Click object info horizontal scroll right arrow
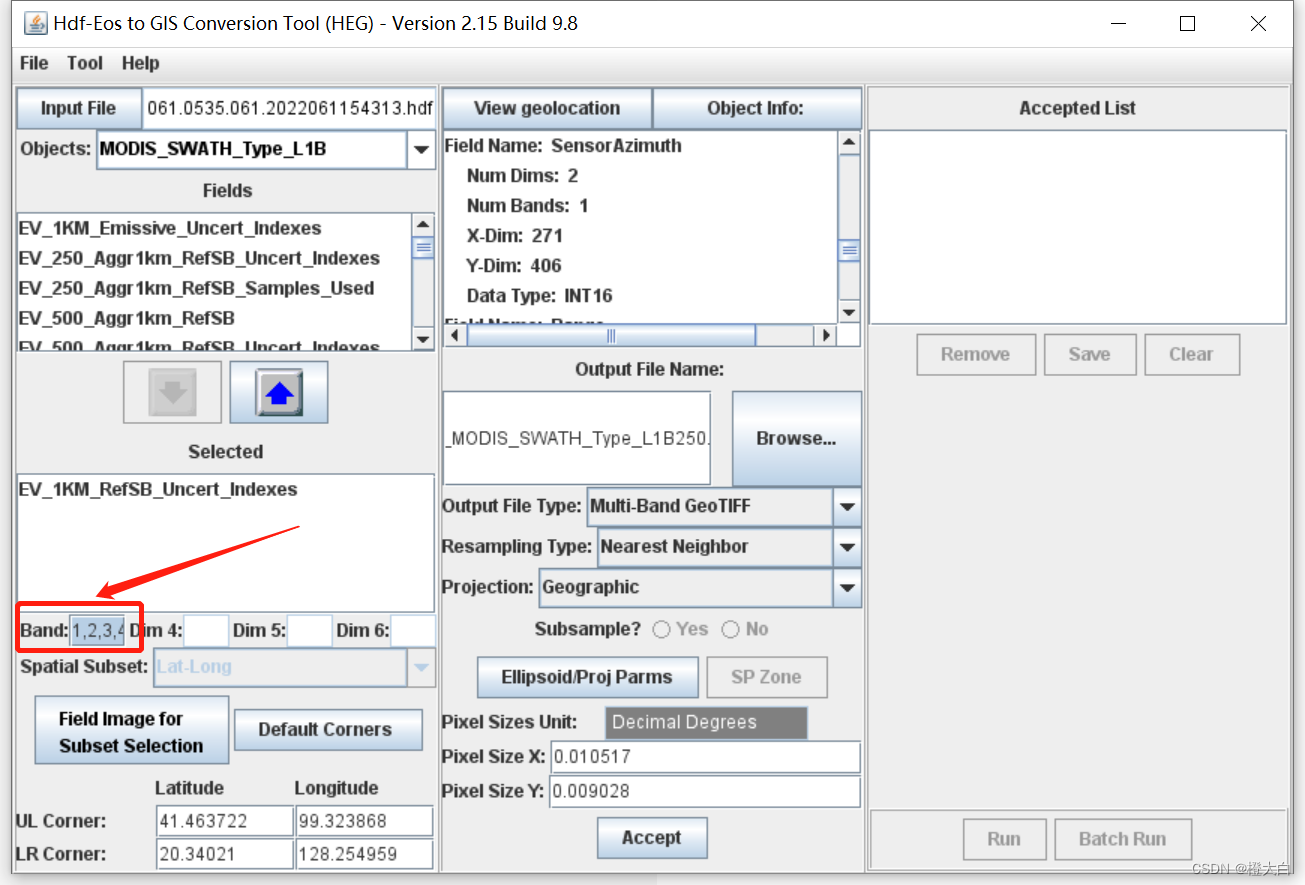 pyautogui.click(x=826, y=335)
